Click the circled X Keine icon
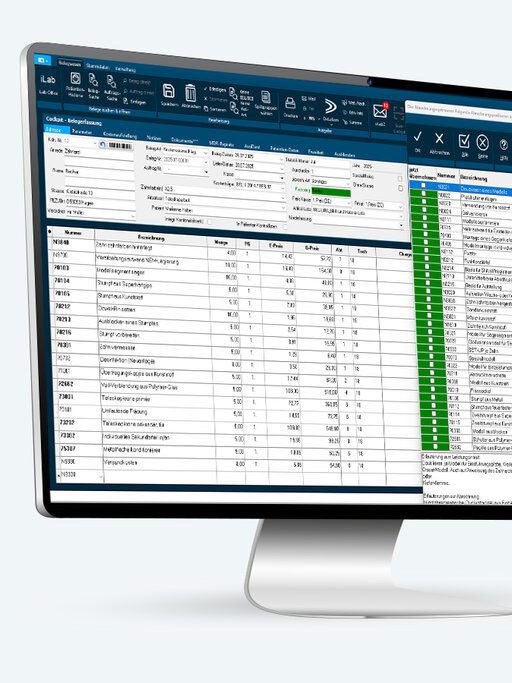 tap(482, 142)
